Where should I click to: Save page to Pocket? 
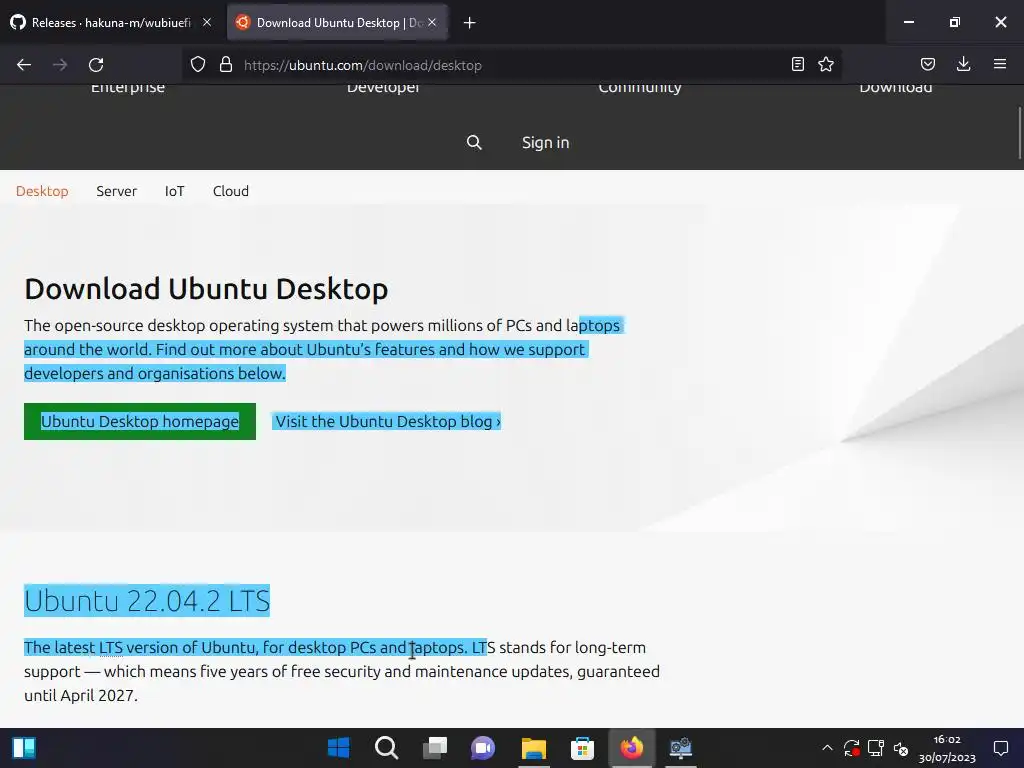point(928,64)
